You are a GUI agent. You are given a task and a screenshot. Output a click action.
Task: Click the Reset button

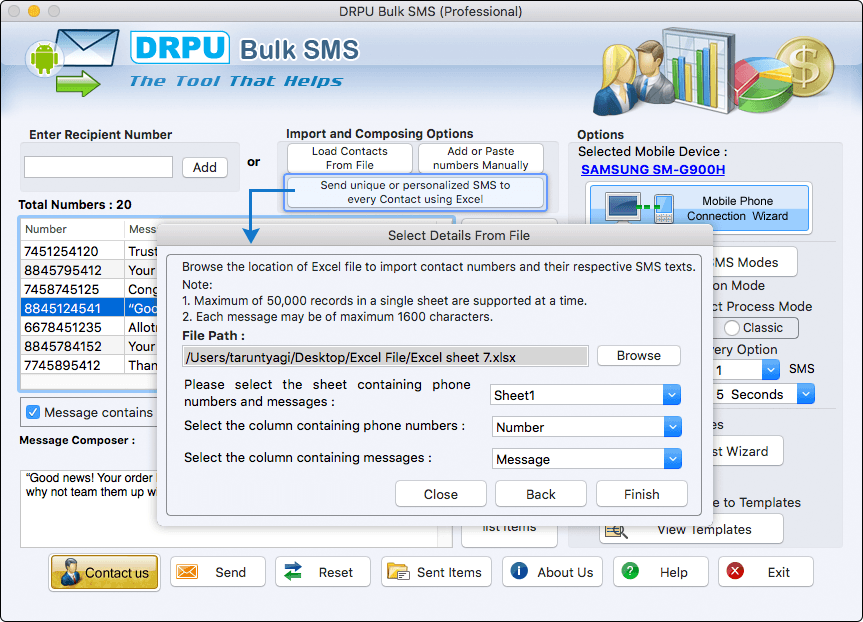click(323, 572)
